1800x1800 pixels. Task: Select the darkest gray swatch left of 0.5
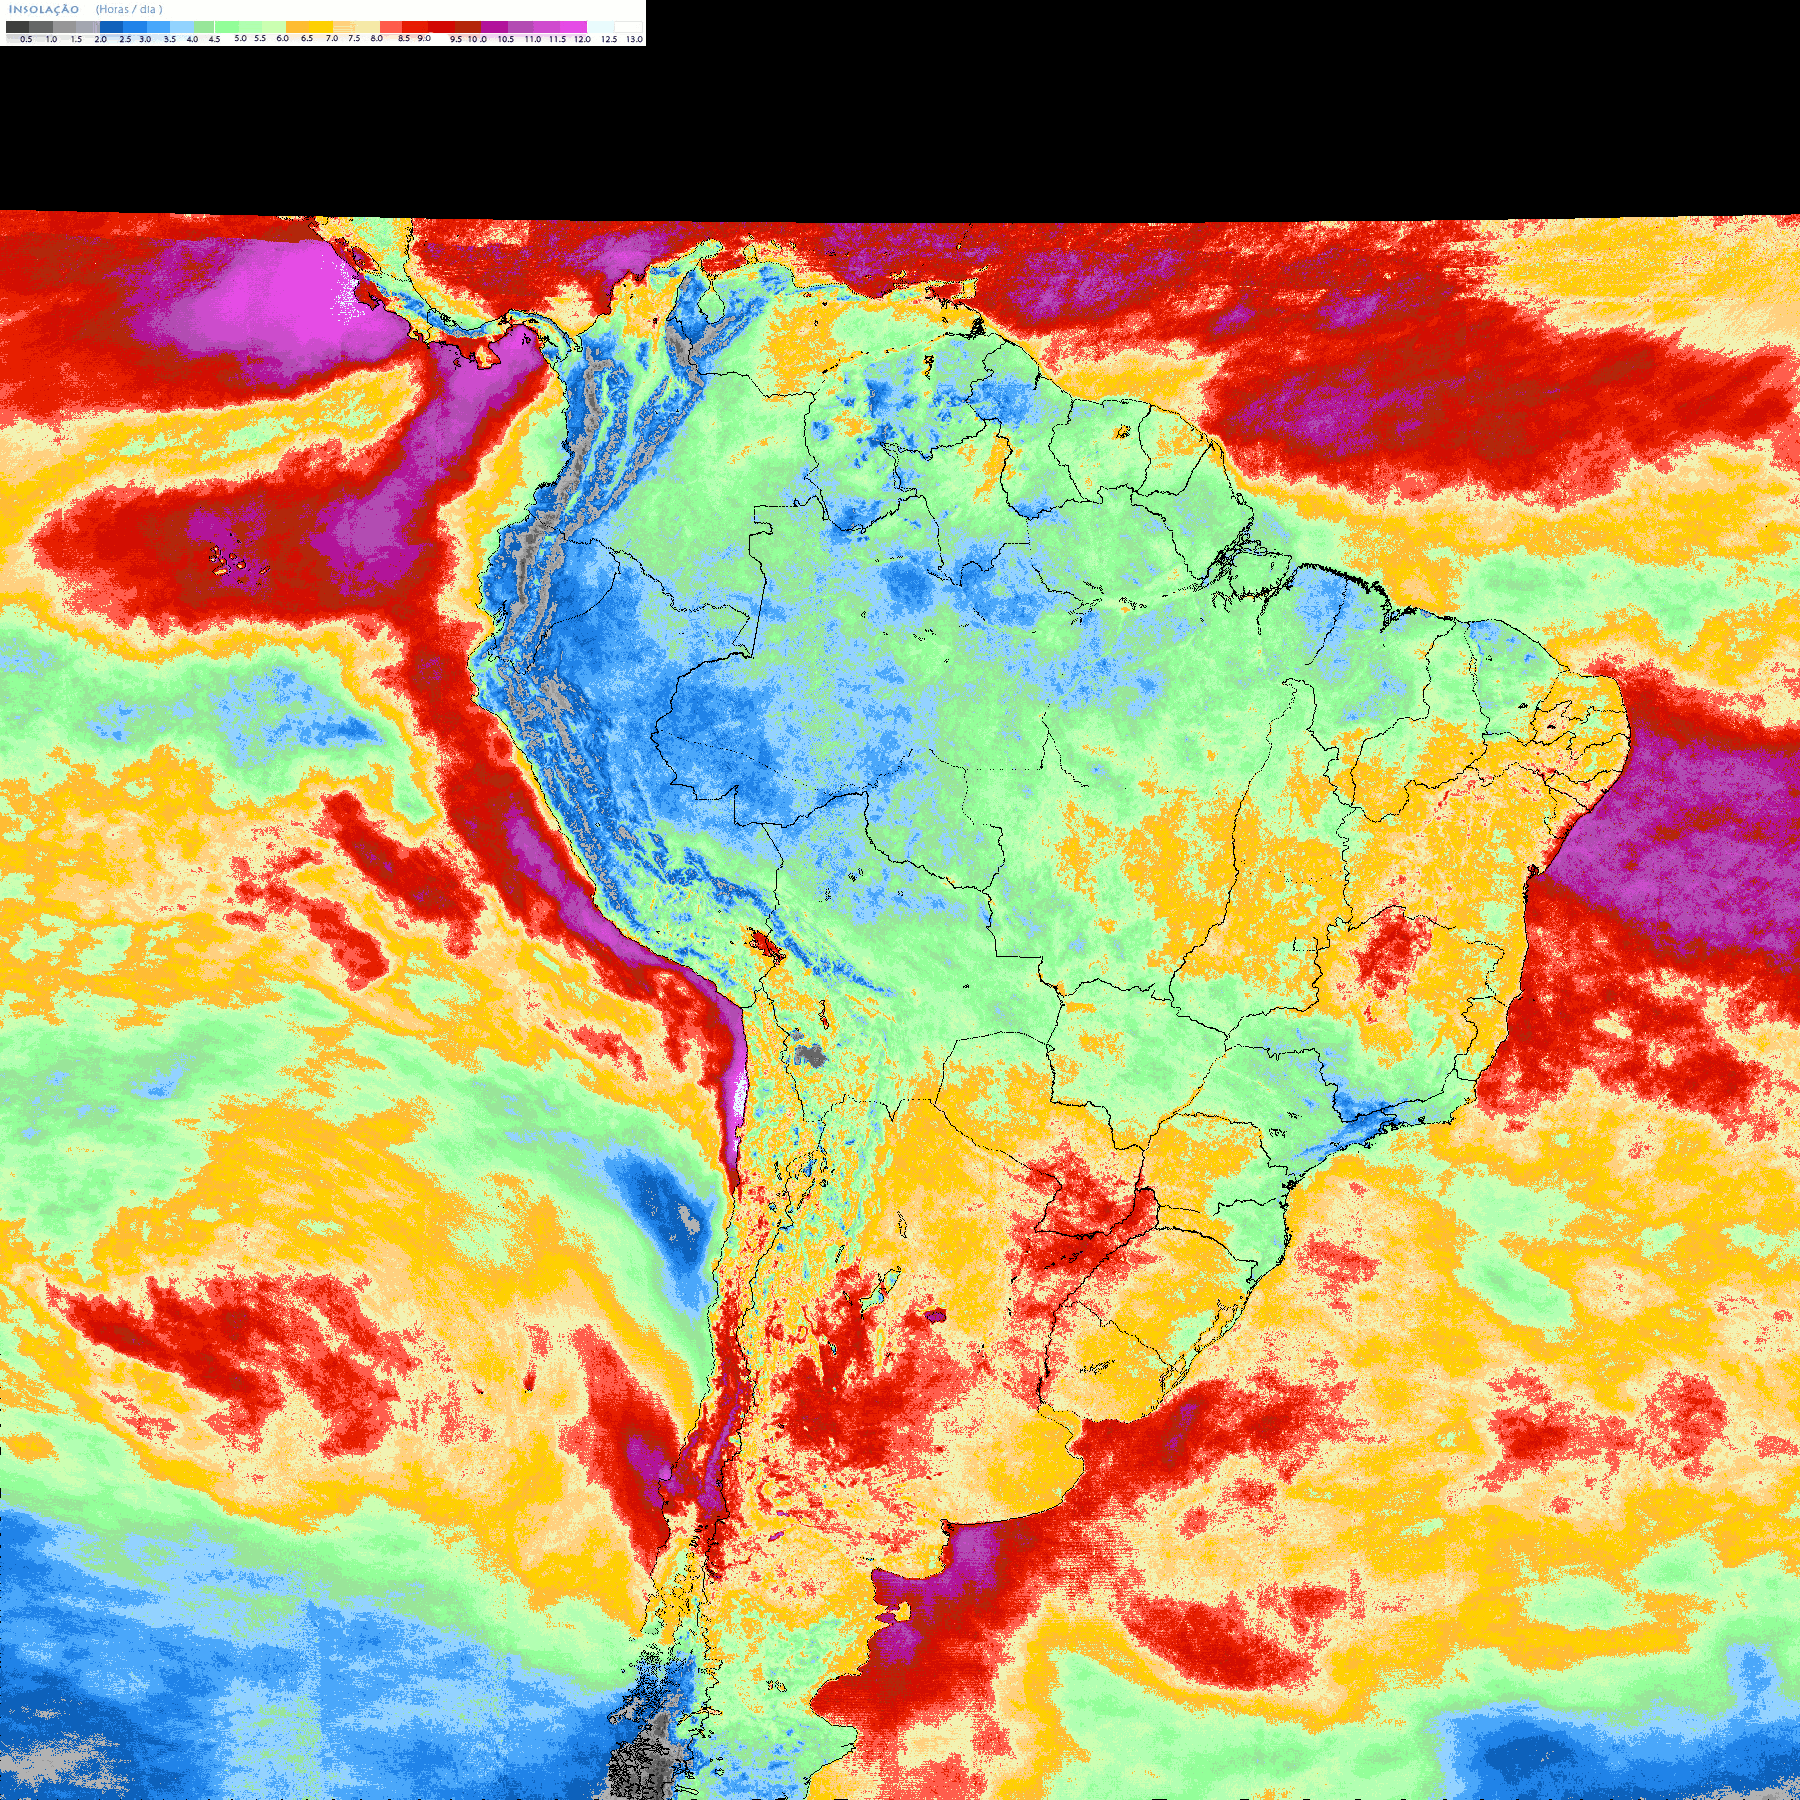tap(17, 27)
